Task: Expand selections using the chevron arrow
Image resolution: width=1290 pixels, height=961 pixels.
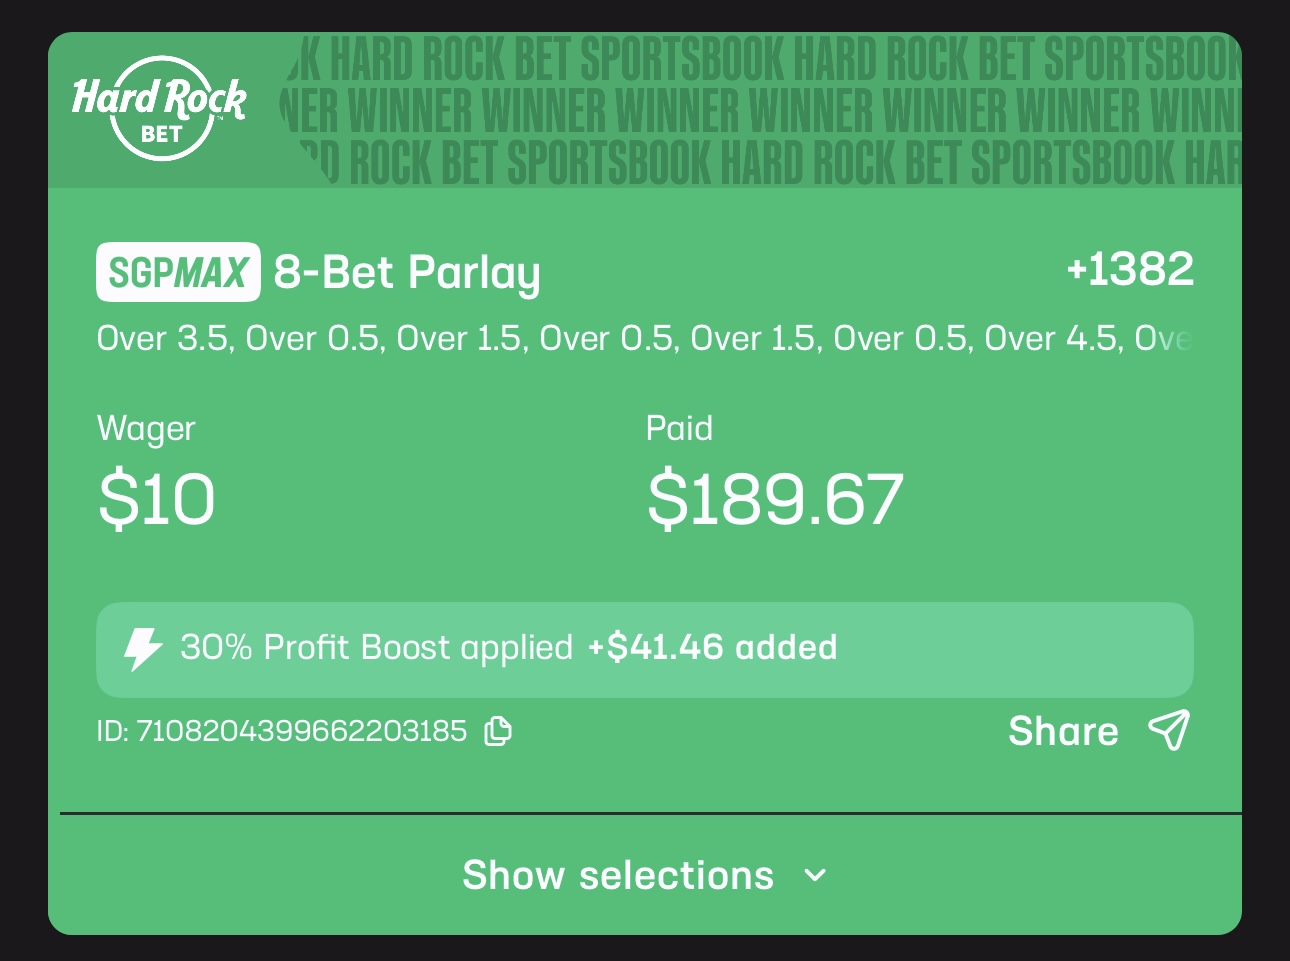Action: [x=816, y=876]
